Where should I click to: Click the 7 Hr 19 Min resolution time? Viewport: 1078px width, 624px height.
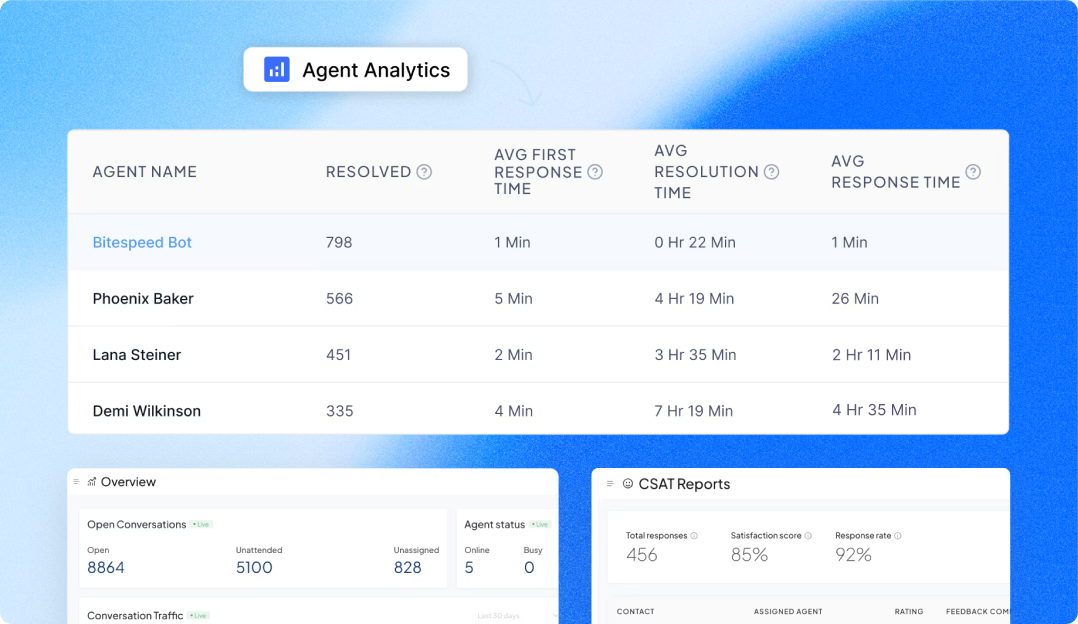(x=694, y=411)
